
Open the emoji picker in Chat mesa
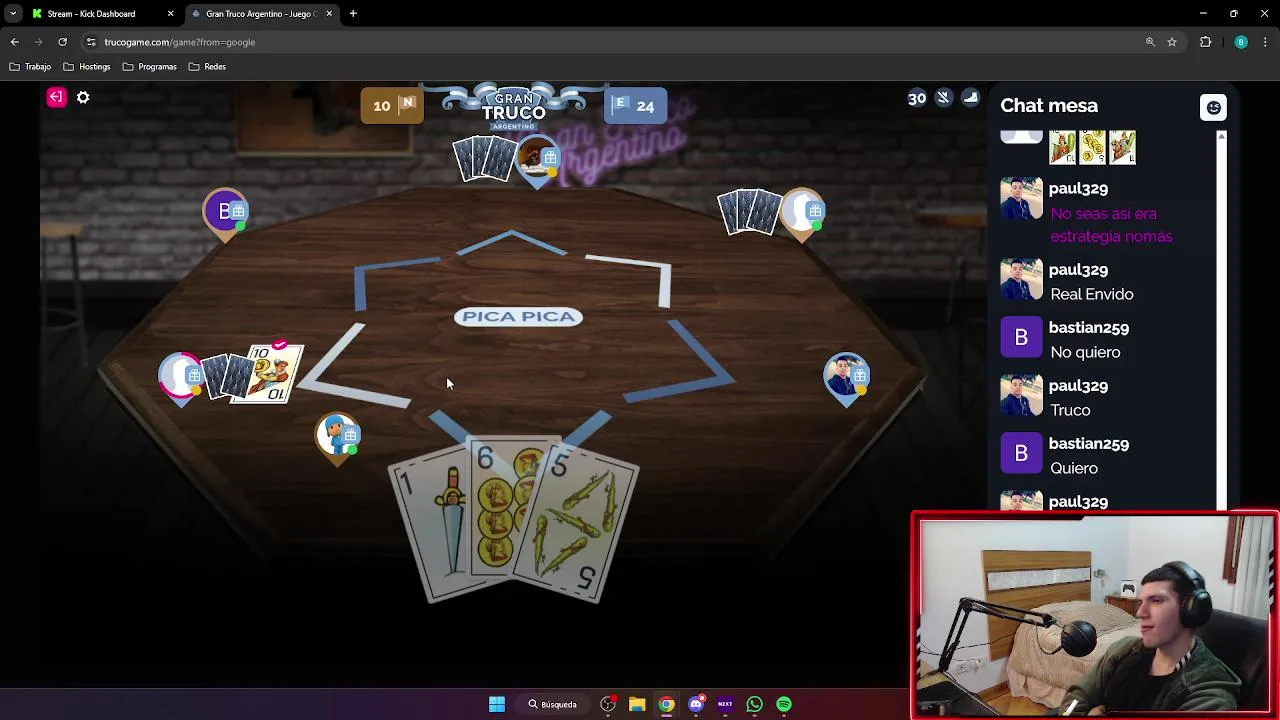pyautogui.click(x=1213, y=107)
